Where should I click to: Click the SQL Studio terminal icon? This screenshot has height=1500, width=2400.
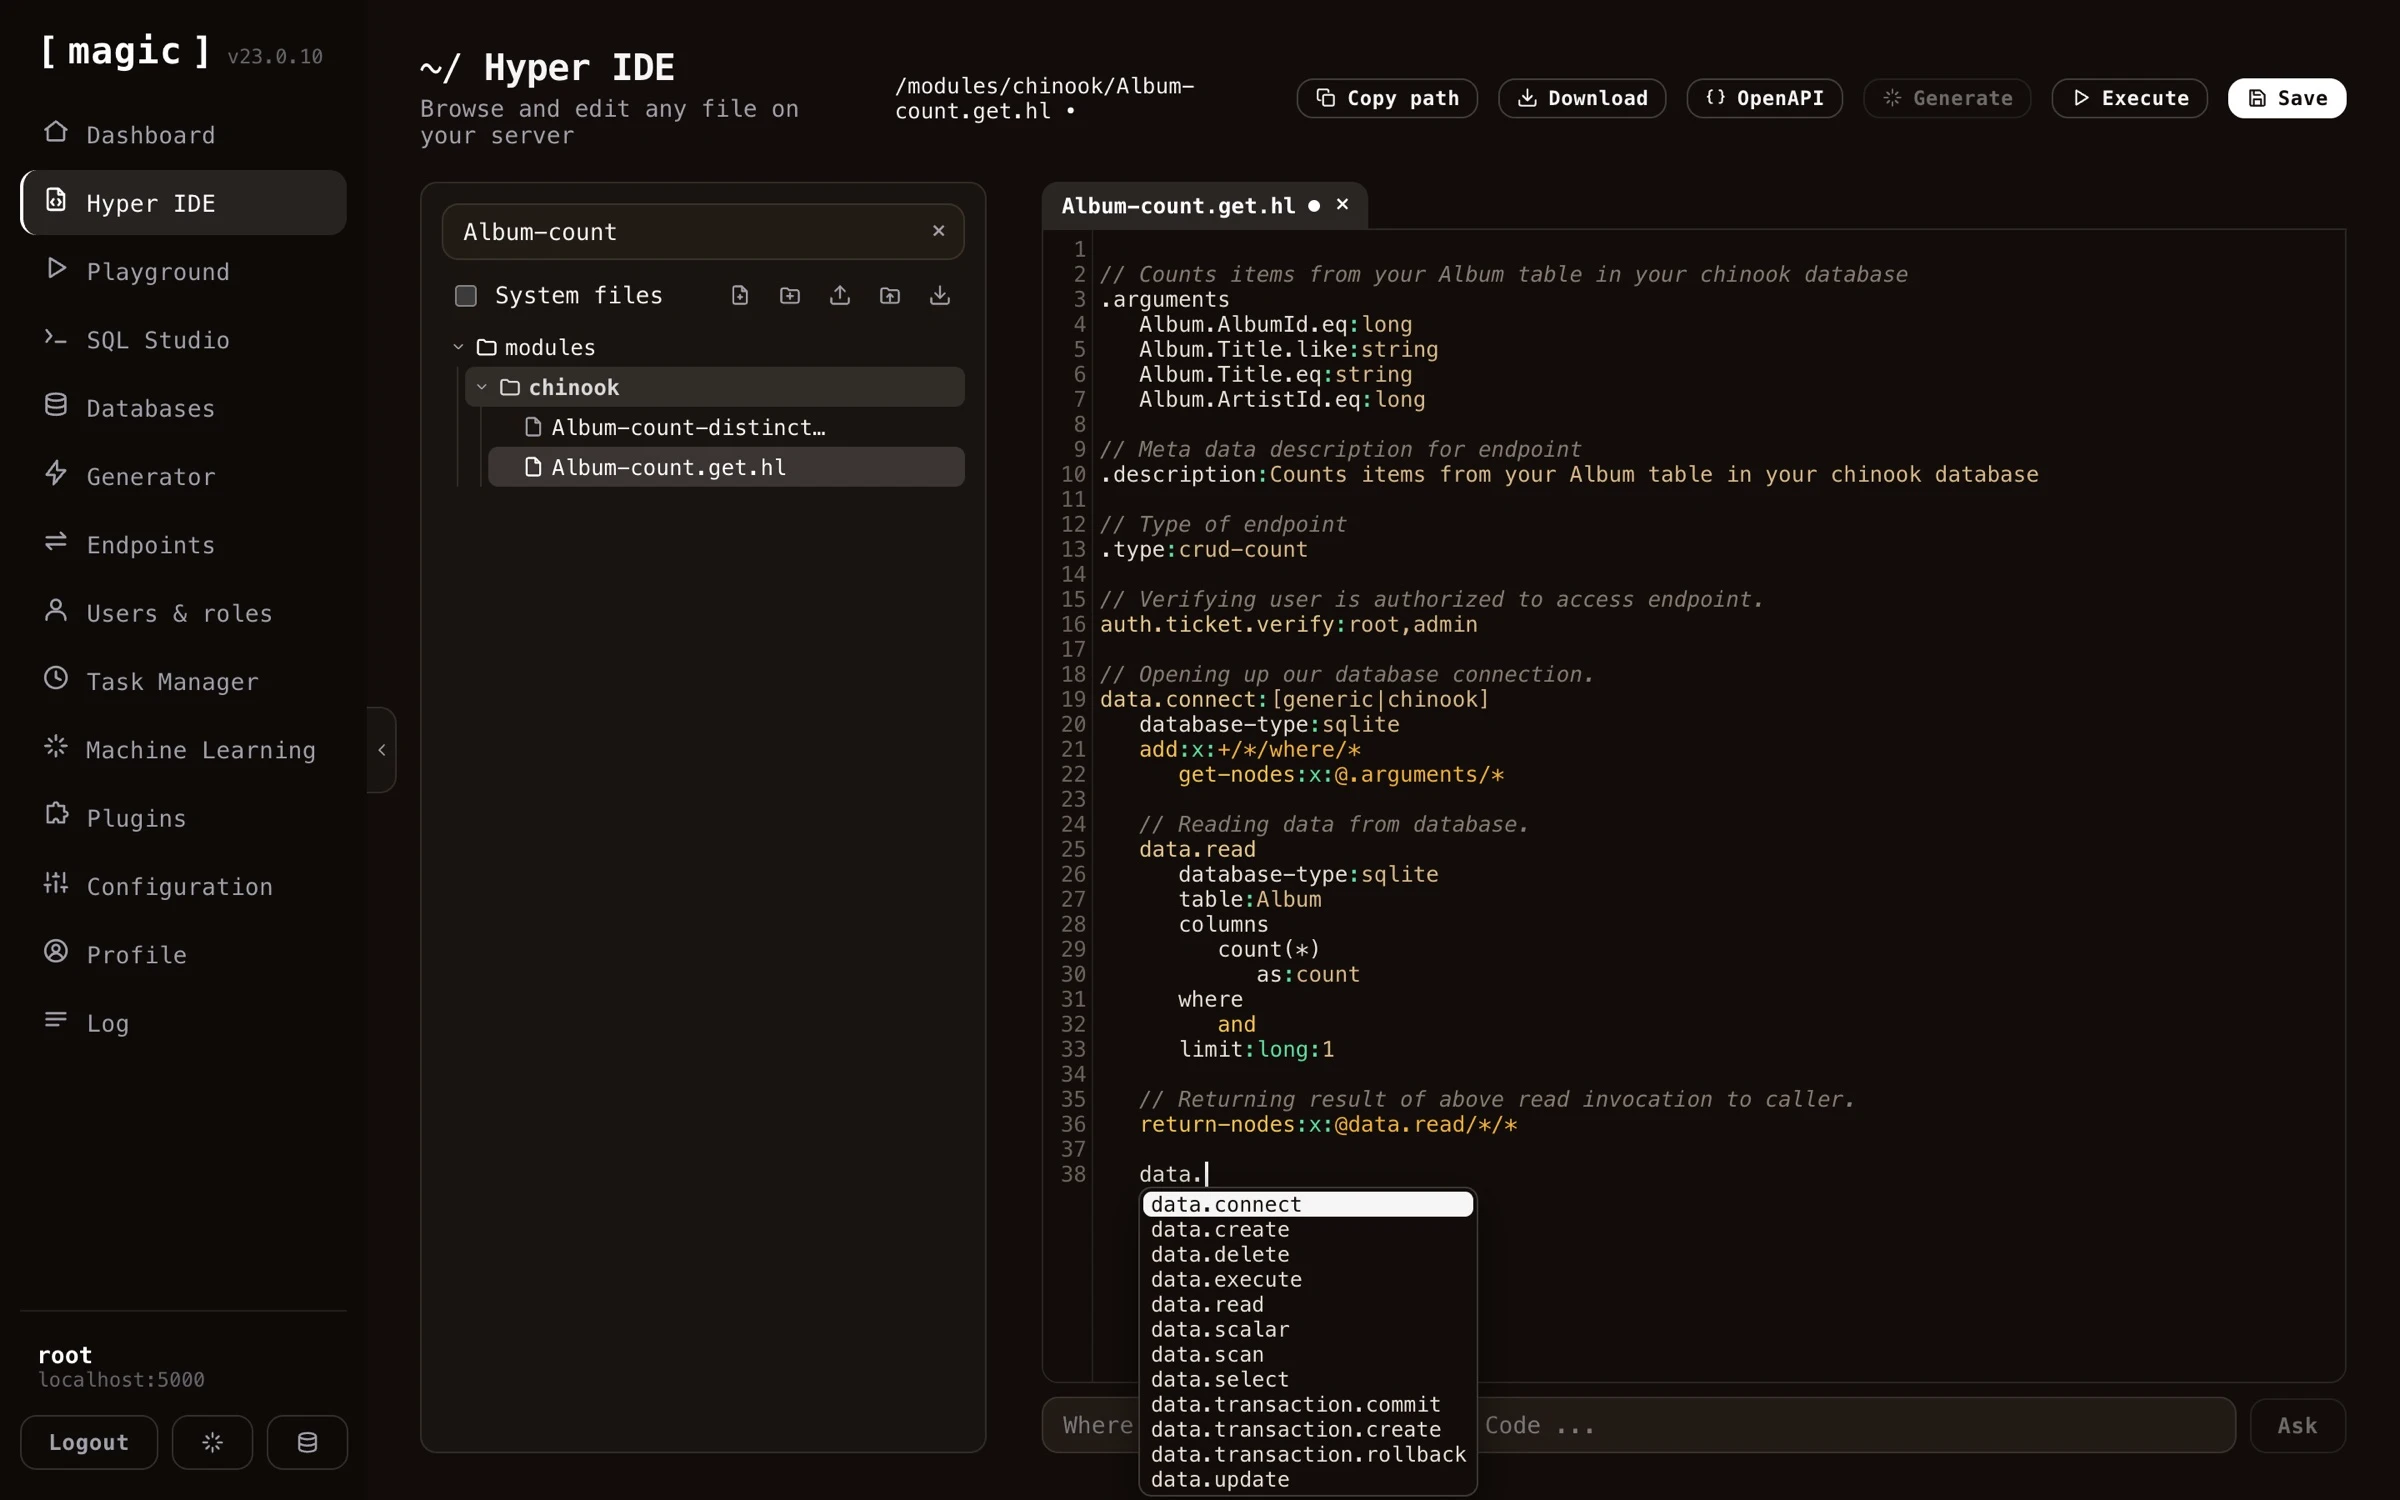56,338
